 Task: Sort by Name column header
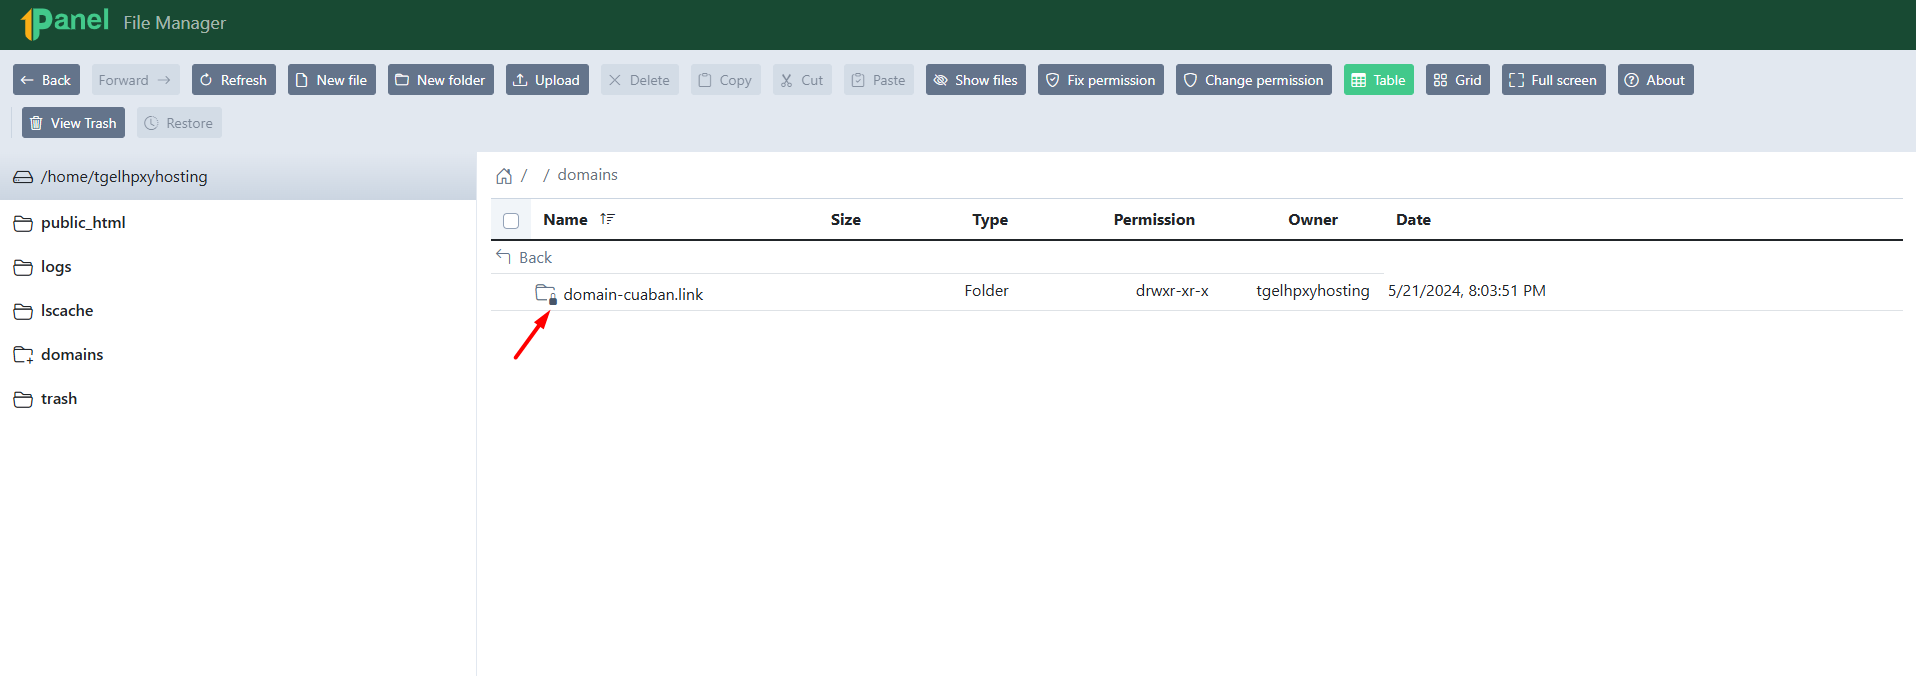pos(565,220)
